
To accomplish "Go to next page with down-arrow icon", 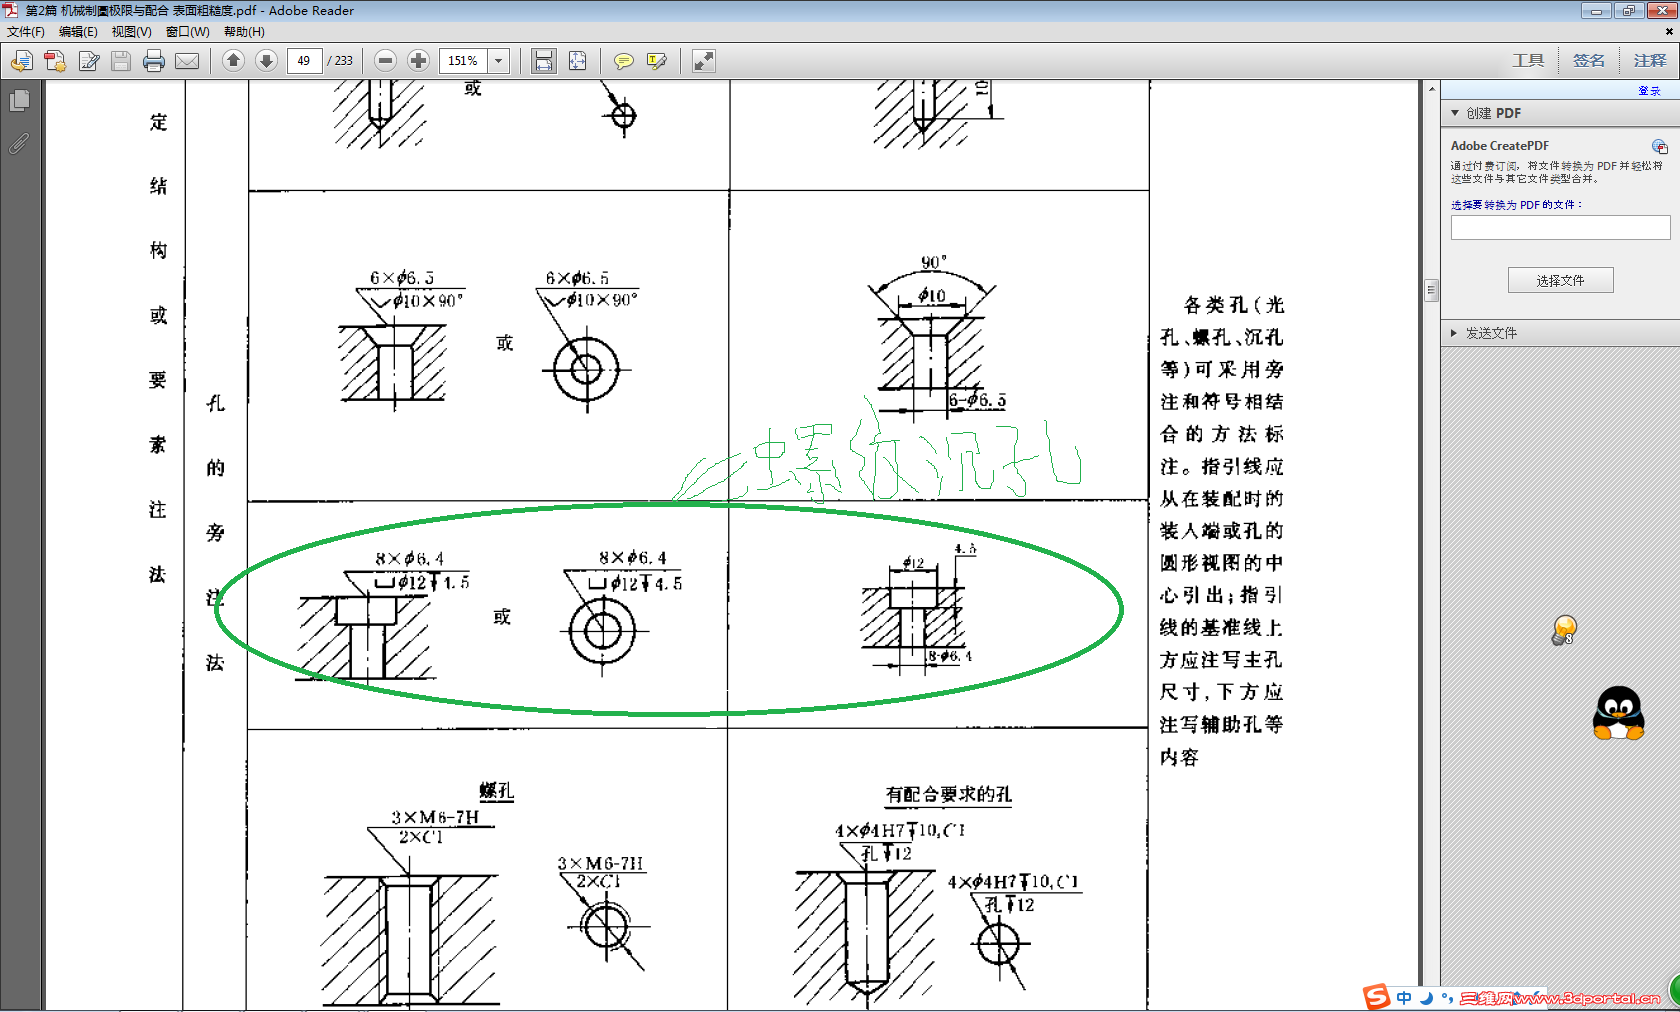I will [266, 61].
